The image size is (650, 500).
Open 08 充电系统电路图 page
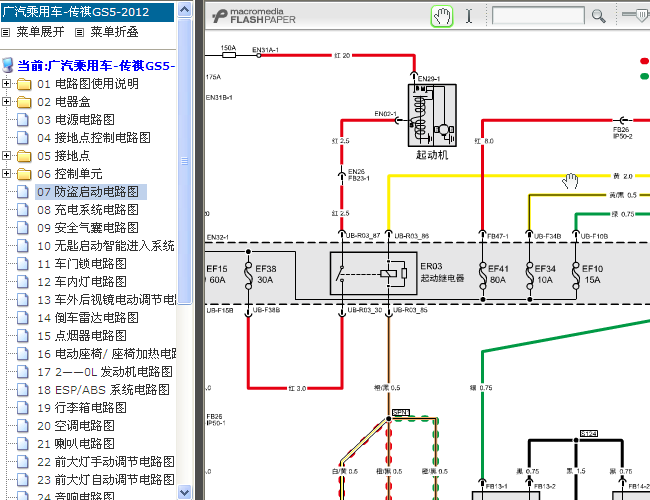88,210
